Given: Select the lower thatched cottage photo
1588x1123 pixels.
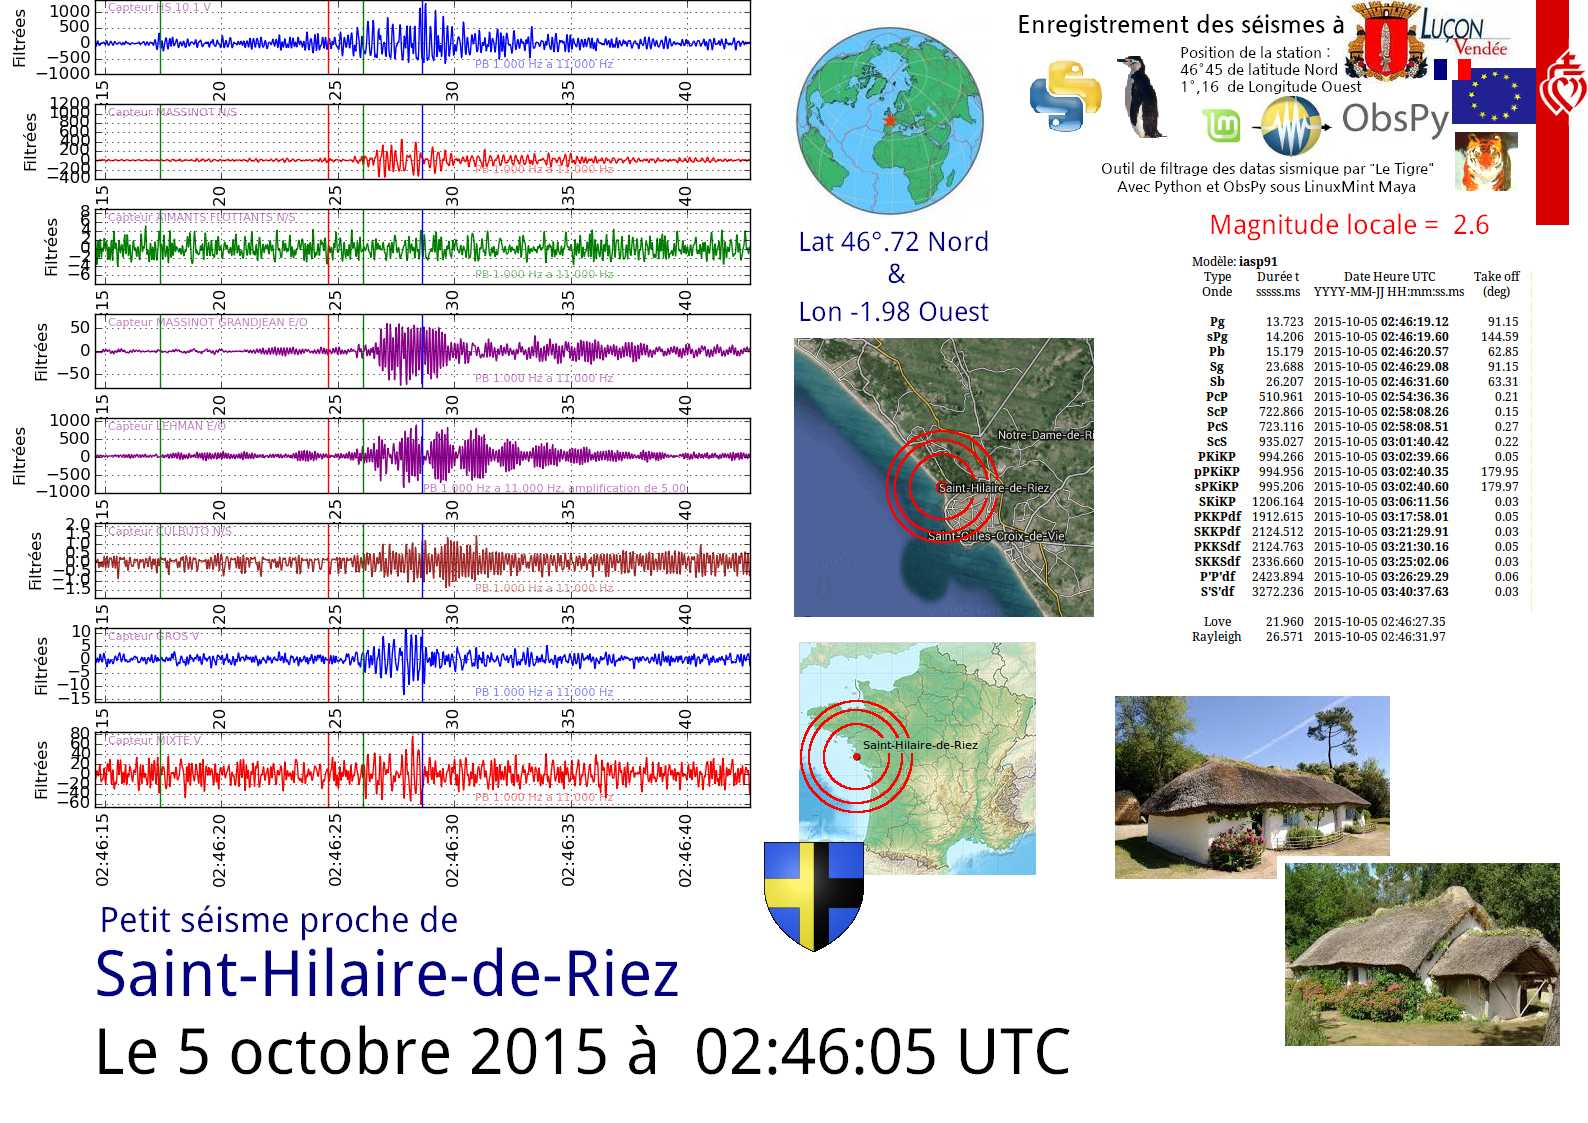Looking at the screenshot, I should tap(1421, 954).
